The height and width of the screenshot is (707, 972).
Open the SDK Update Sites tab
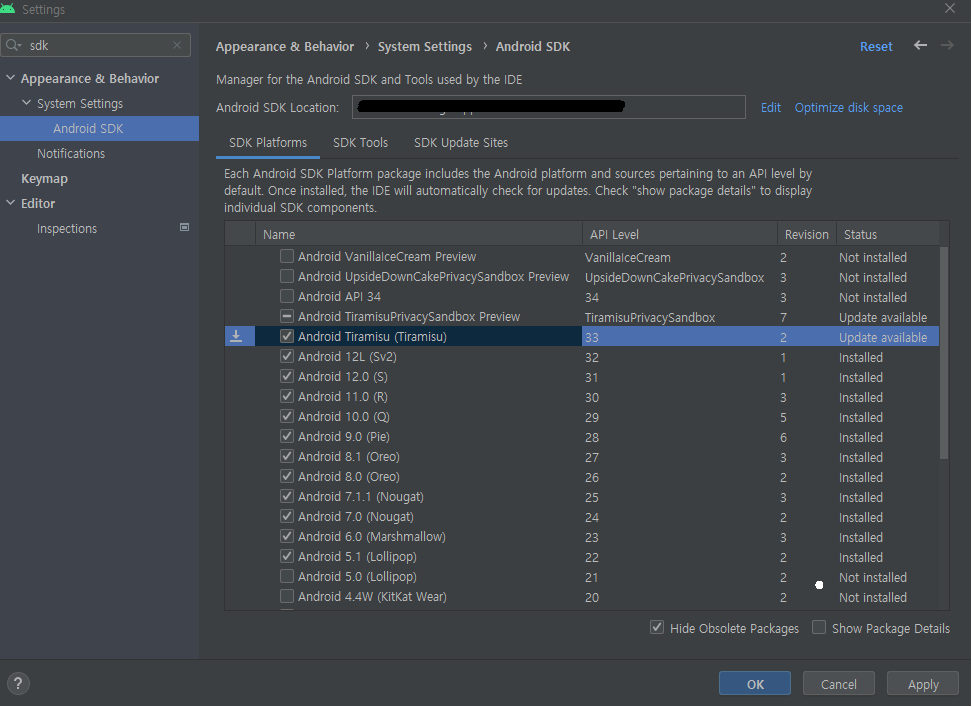461,143
